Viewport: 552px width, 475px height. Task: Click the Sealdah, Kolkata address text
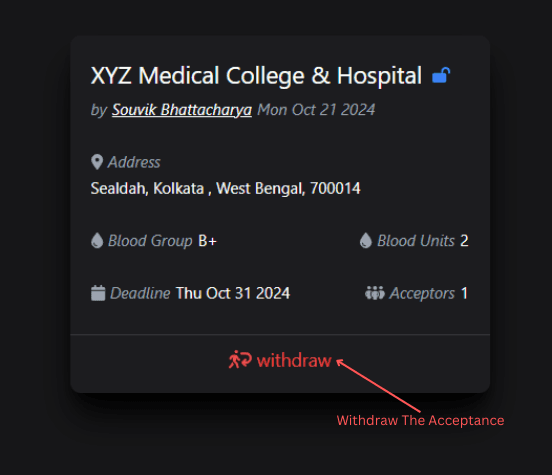click(226, 188)
